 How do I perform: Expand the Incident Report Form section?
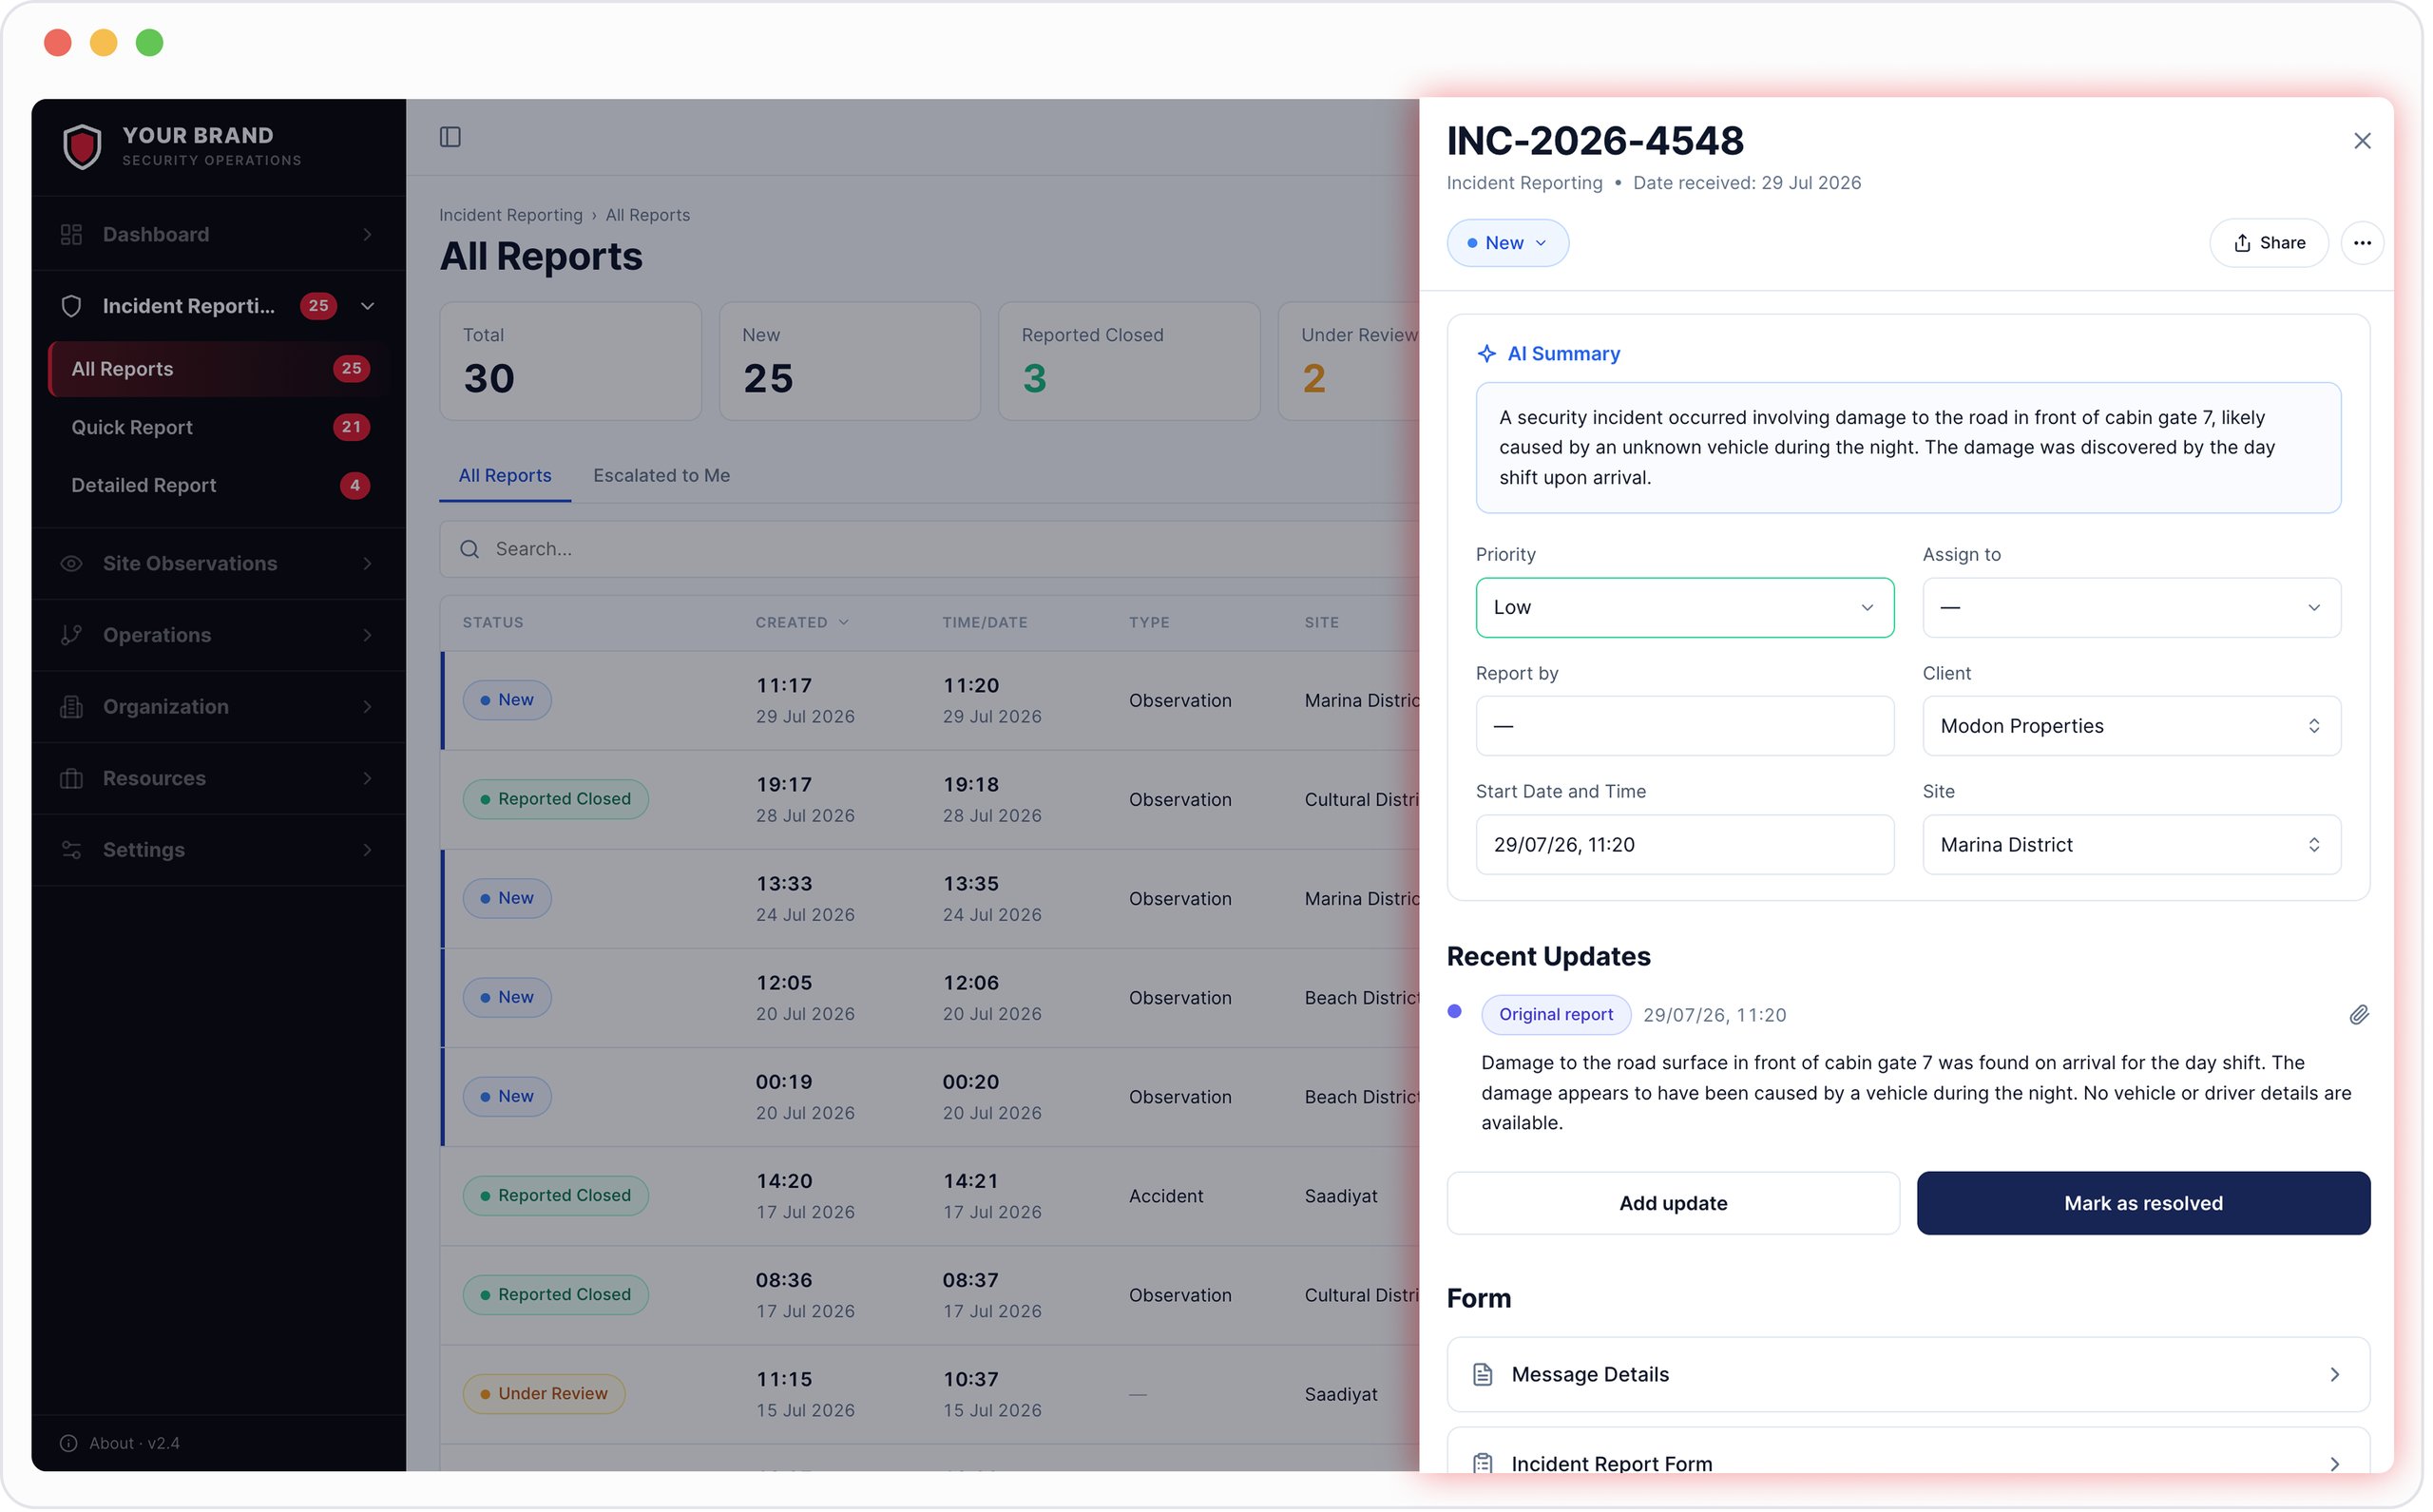point(1908,1451)
